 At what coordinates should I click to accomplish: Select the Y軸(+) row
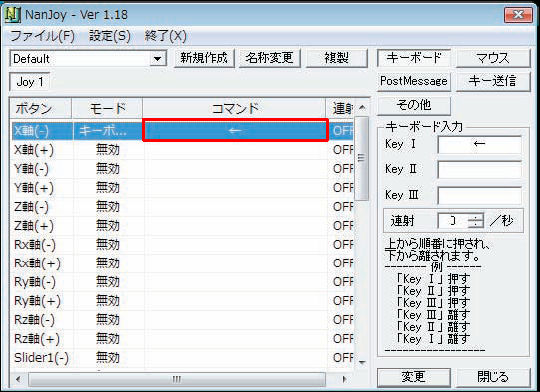[x=183, y=188]
